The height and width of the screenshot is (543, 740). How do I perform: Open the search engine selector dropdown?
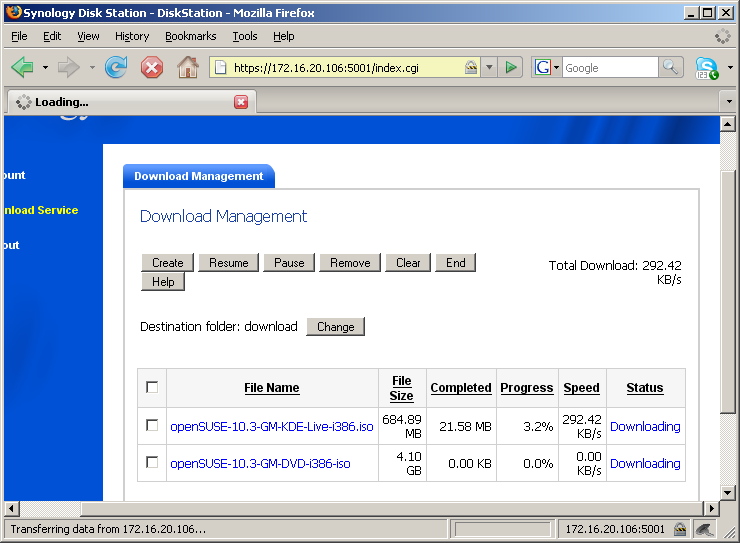point(556,67)
